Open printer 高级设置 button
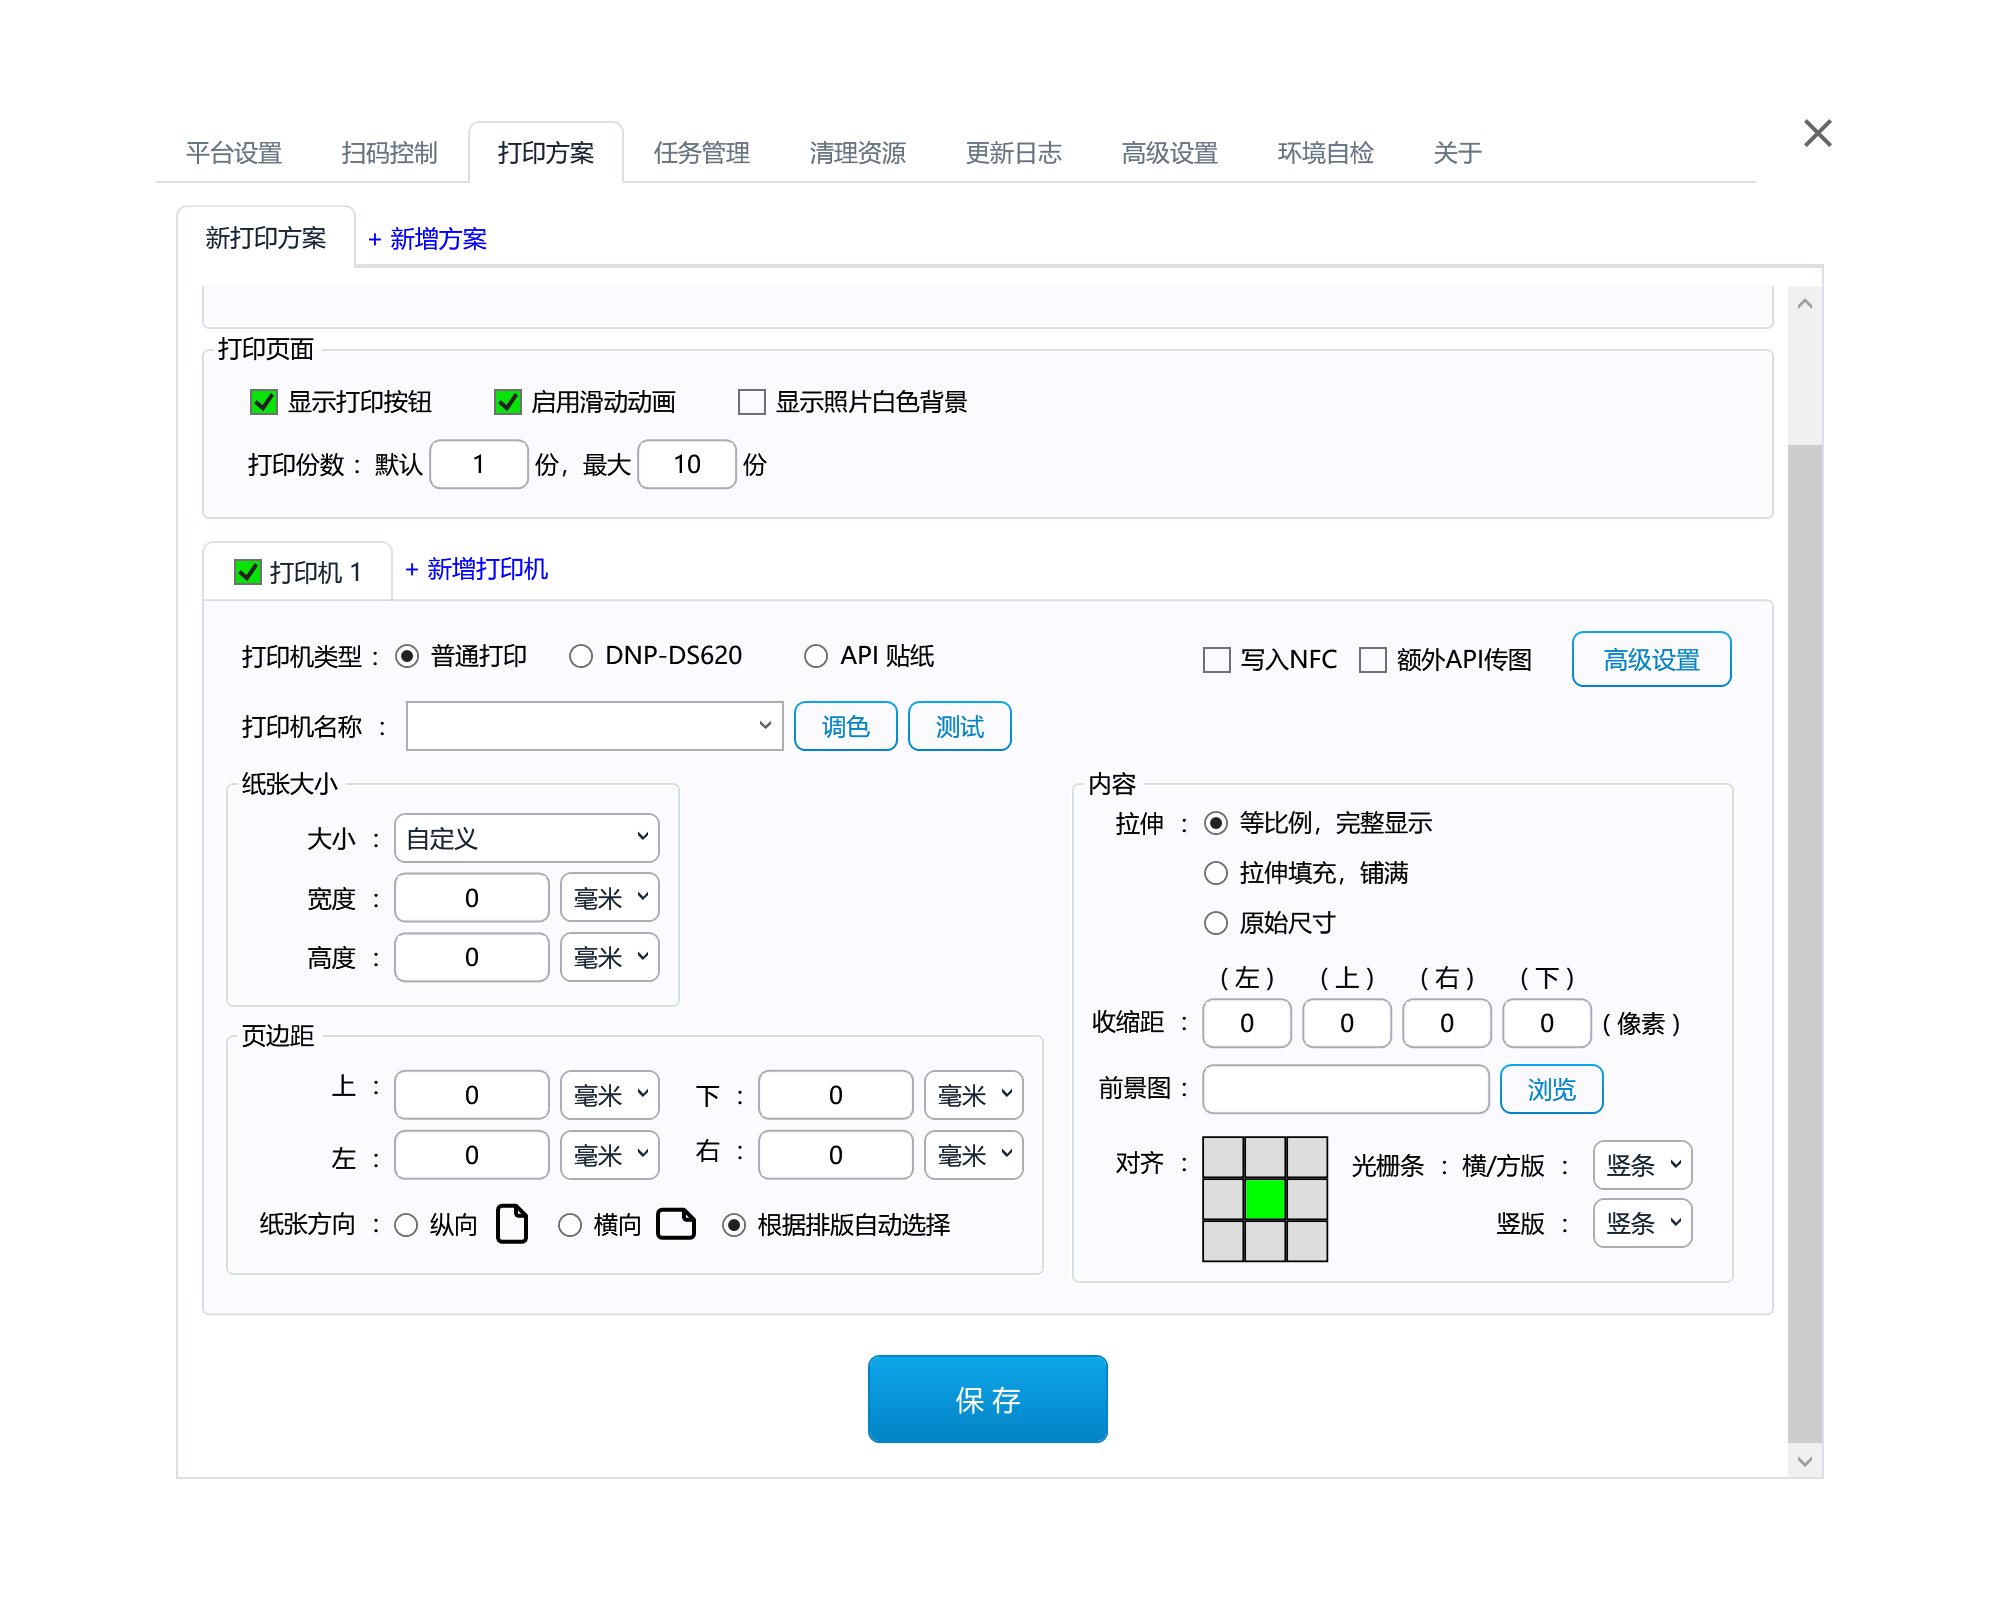 [x=1652, y=659]
